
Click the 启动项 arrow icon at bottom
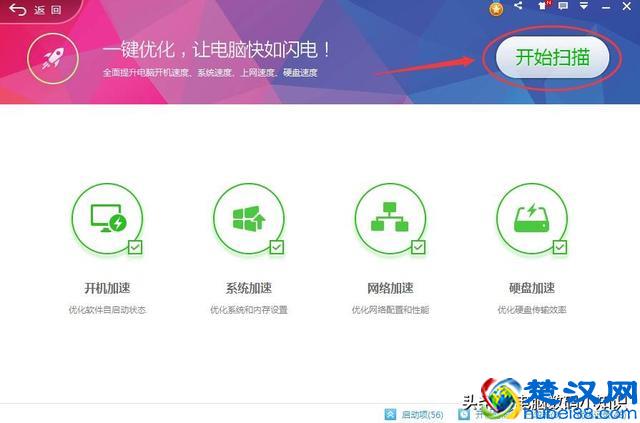click(390, 415)
